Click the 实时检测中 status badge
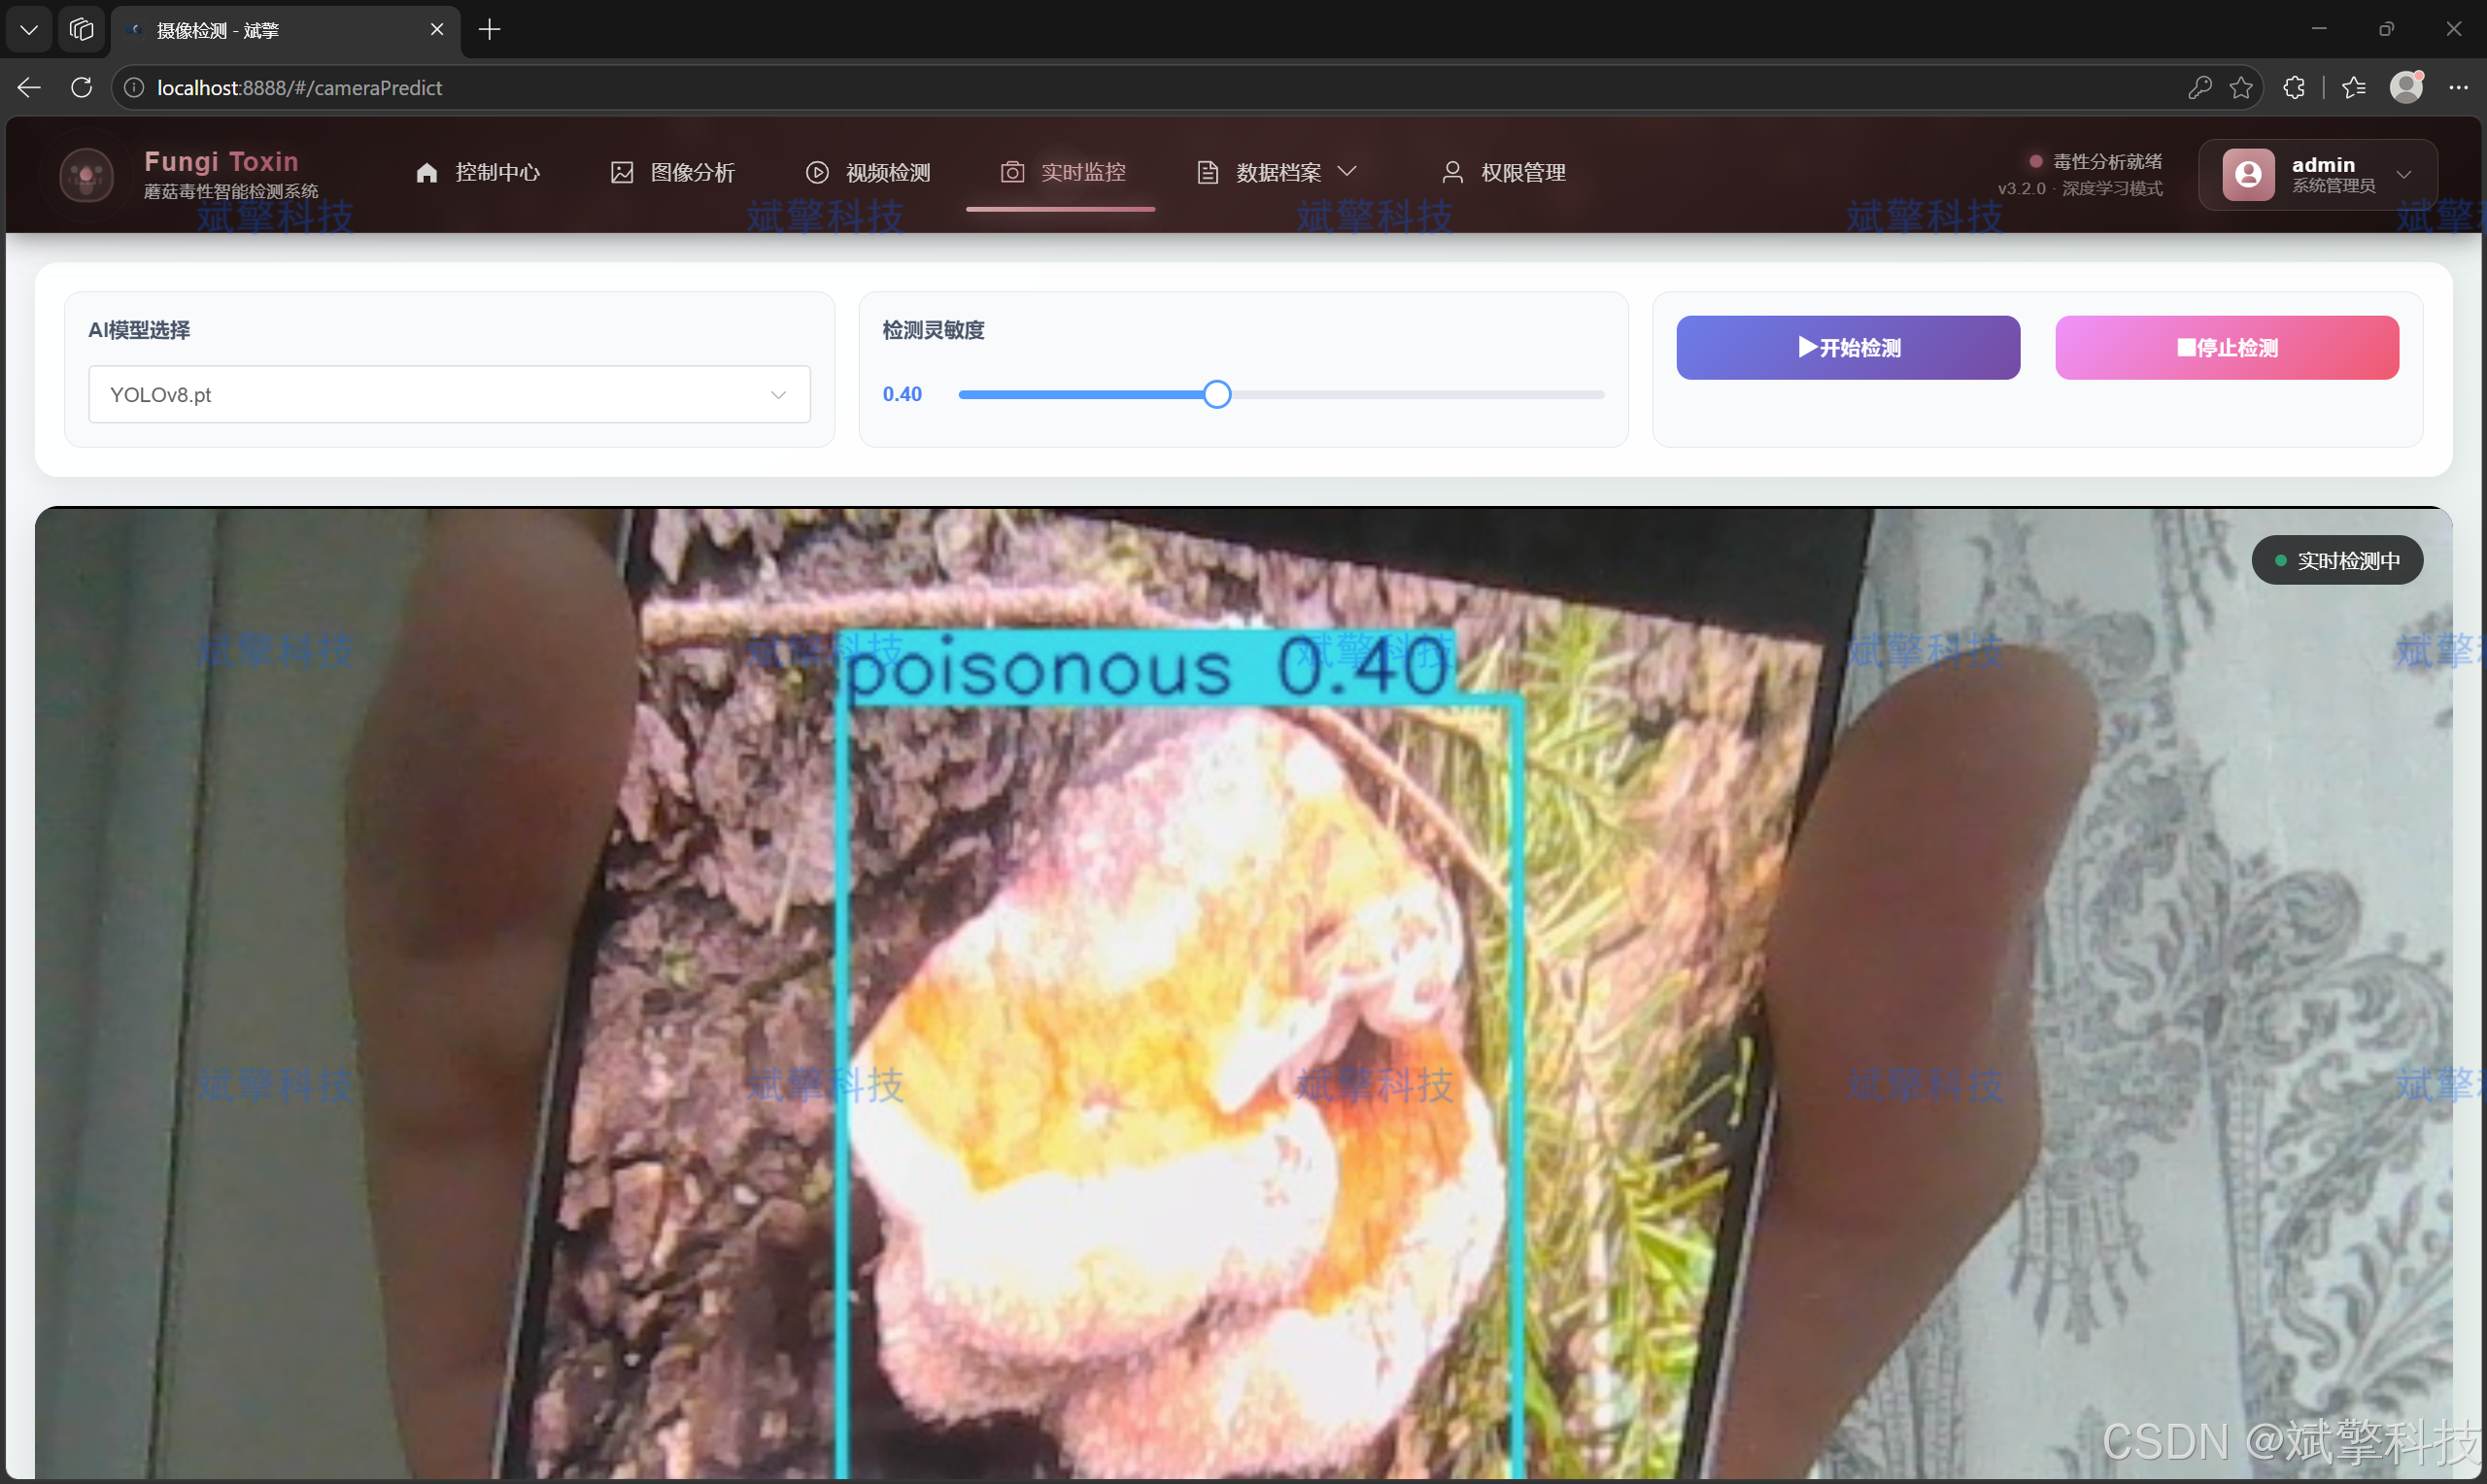Image resolution: width=2487 pixels, height=1484 pixels. tap(2337, 561)
